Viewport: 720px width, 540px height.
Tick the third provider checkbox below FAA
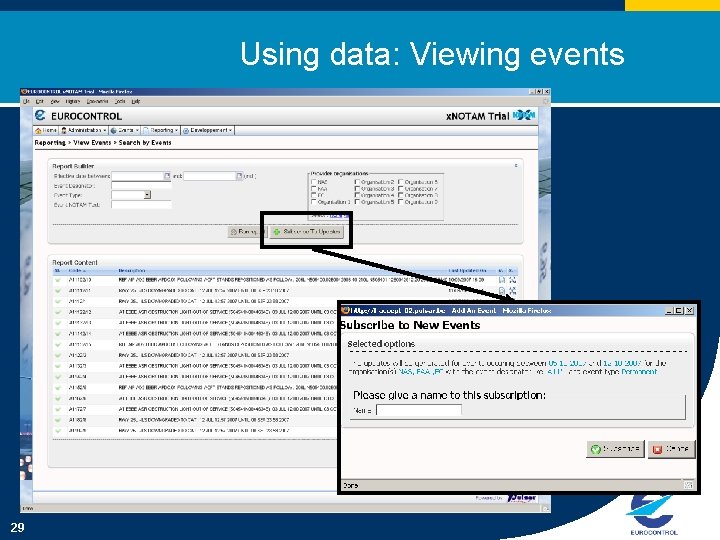point(314,195)
